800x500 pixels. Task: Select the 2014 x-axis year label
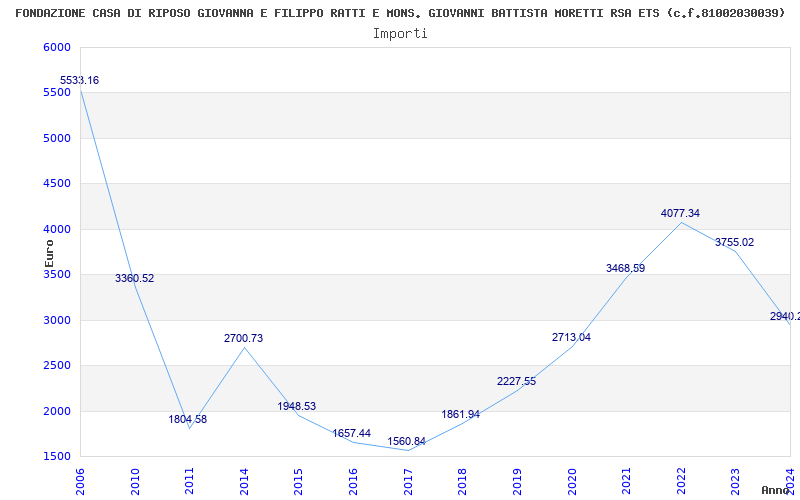click(x=244, y=482)
